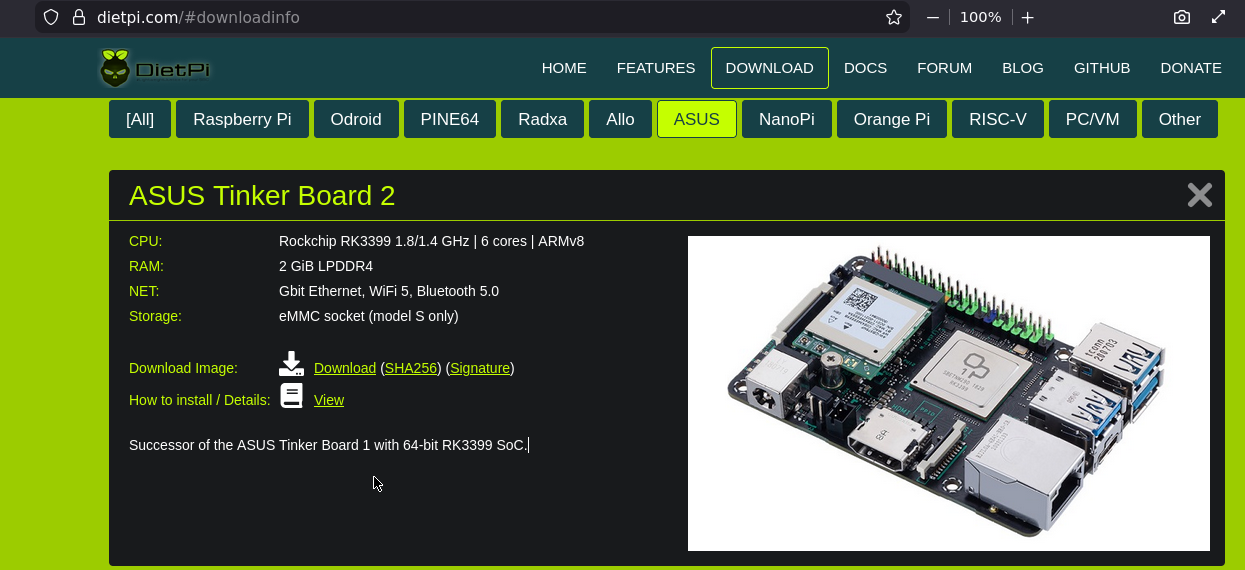This screenshot has width=1245, height=570.
Task: Zoom in with the plus button
Action: pos(1027,17)
